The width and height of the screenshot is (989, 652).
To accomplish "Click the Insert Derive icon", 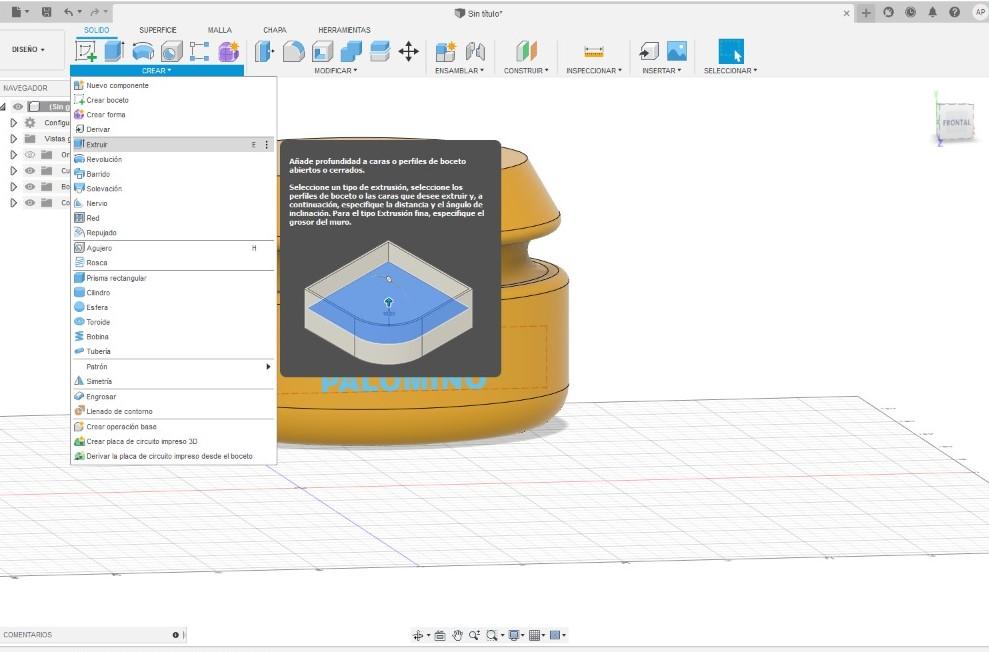I will coord(648,51).
